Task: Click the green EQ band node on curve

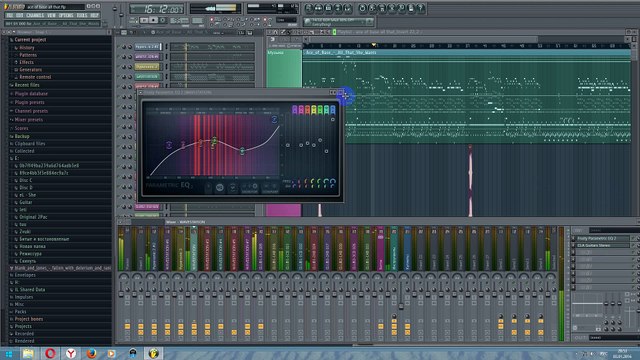Action: 214,141
